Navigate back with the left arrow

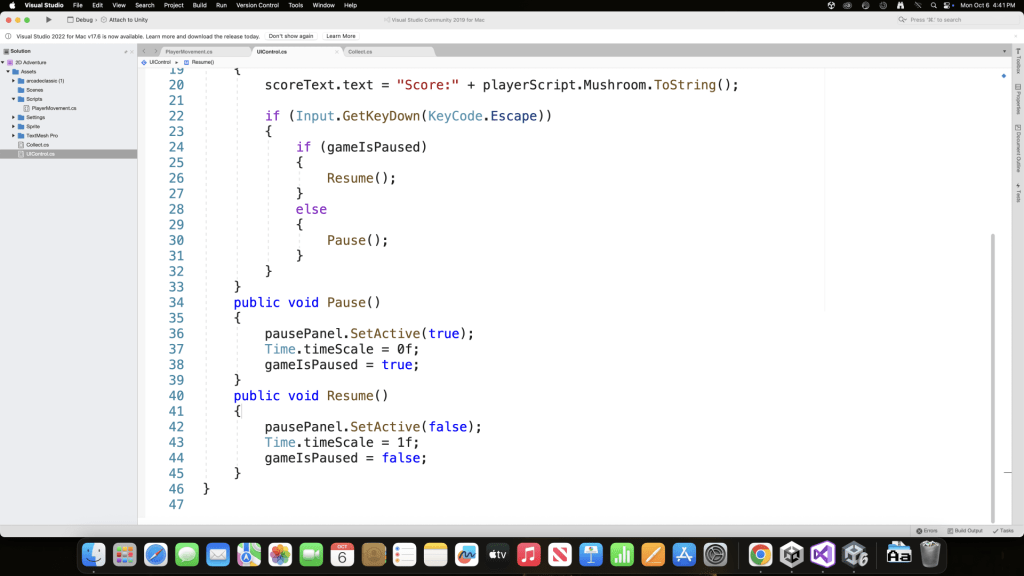(x=144, y=51)
